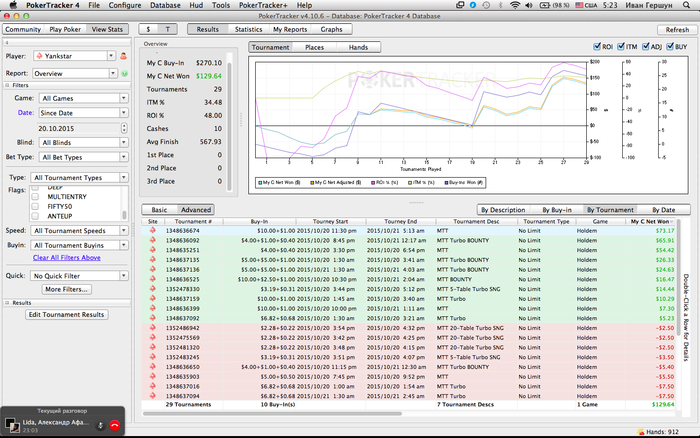Collapse the Filters section expander
The image size is (700, 438).
tap(7, 85)
